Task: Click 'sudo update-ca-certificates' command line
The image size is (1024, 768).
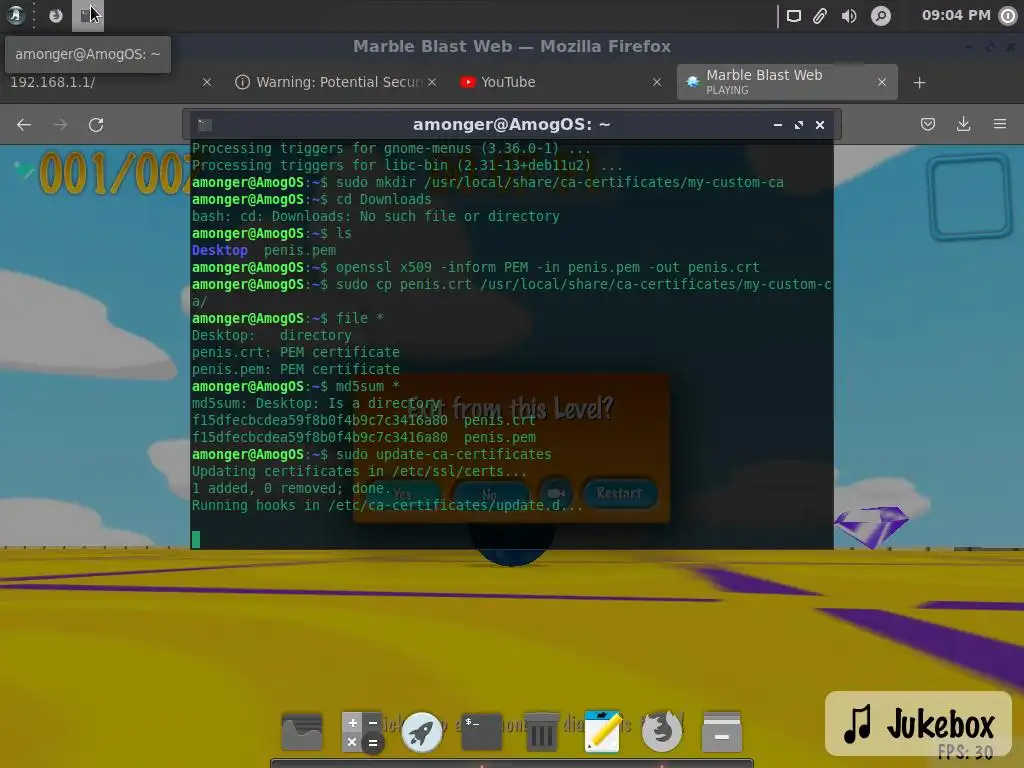Action: point(443,454)
